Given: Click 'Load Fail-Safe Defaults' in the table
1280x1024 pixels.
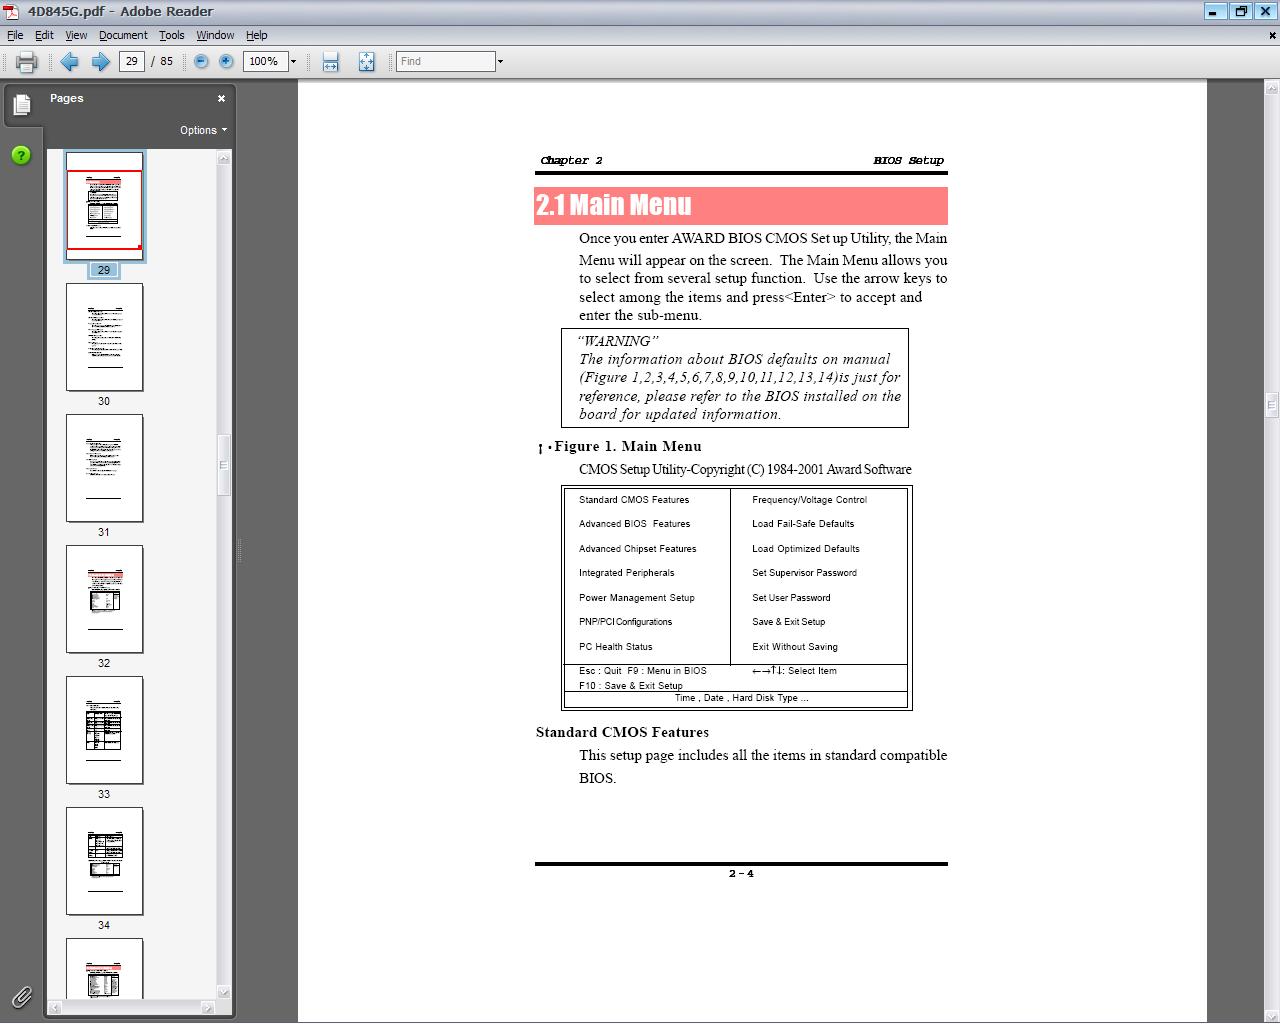Looking at the screenshot, I should pyautogui.click(x=803, y=524).
